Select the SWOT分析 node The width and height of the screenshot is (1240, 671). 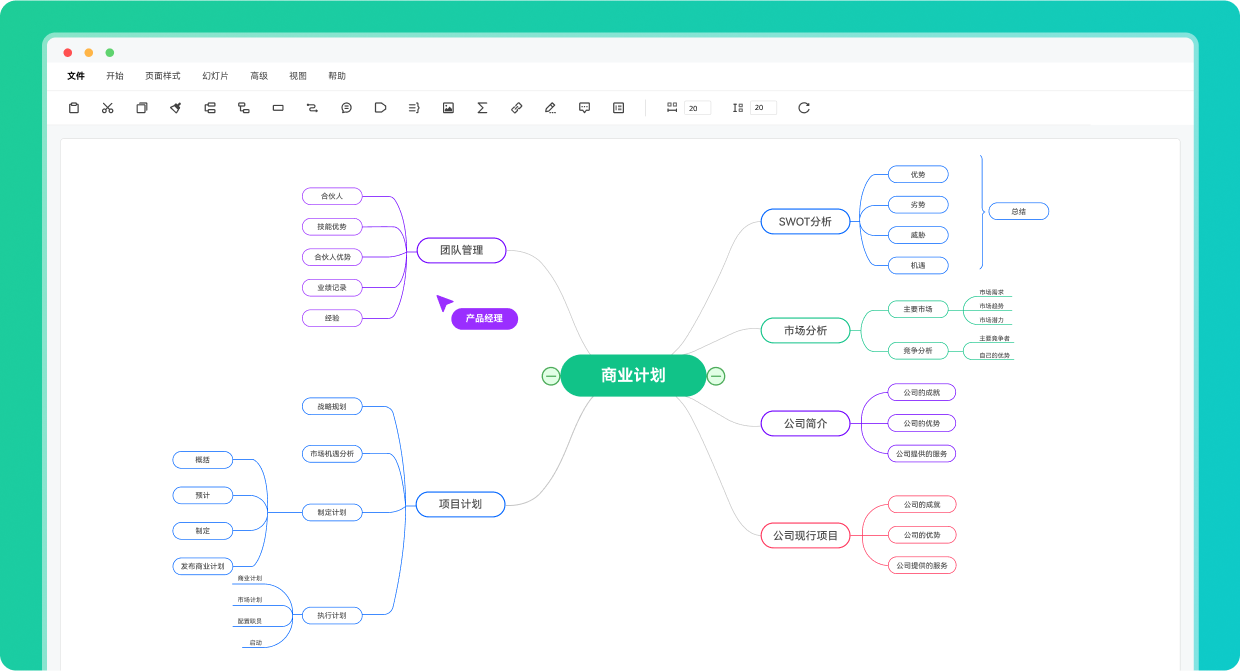click(x=805, y=221)
